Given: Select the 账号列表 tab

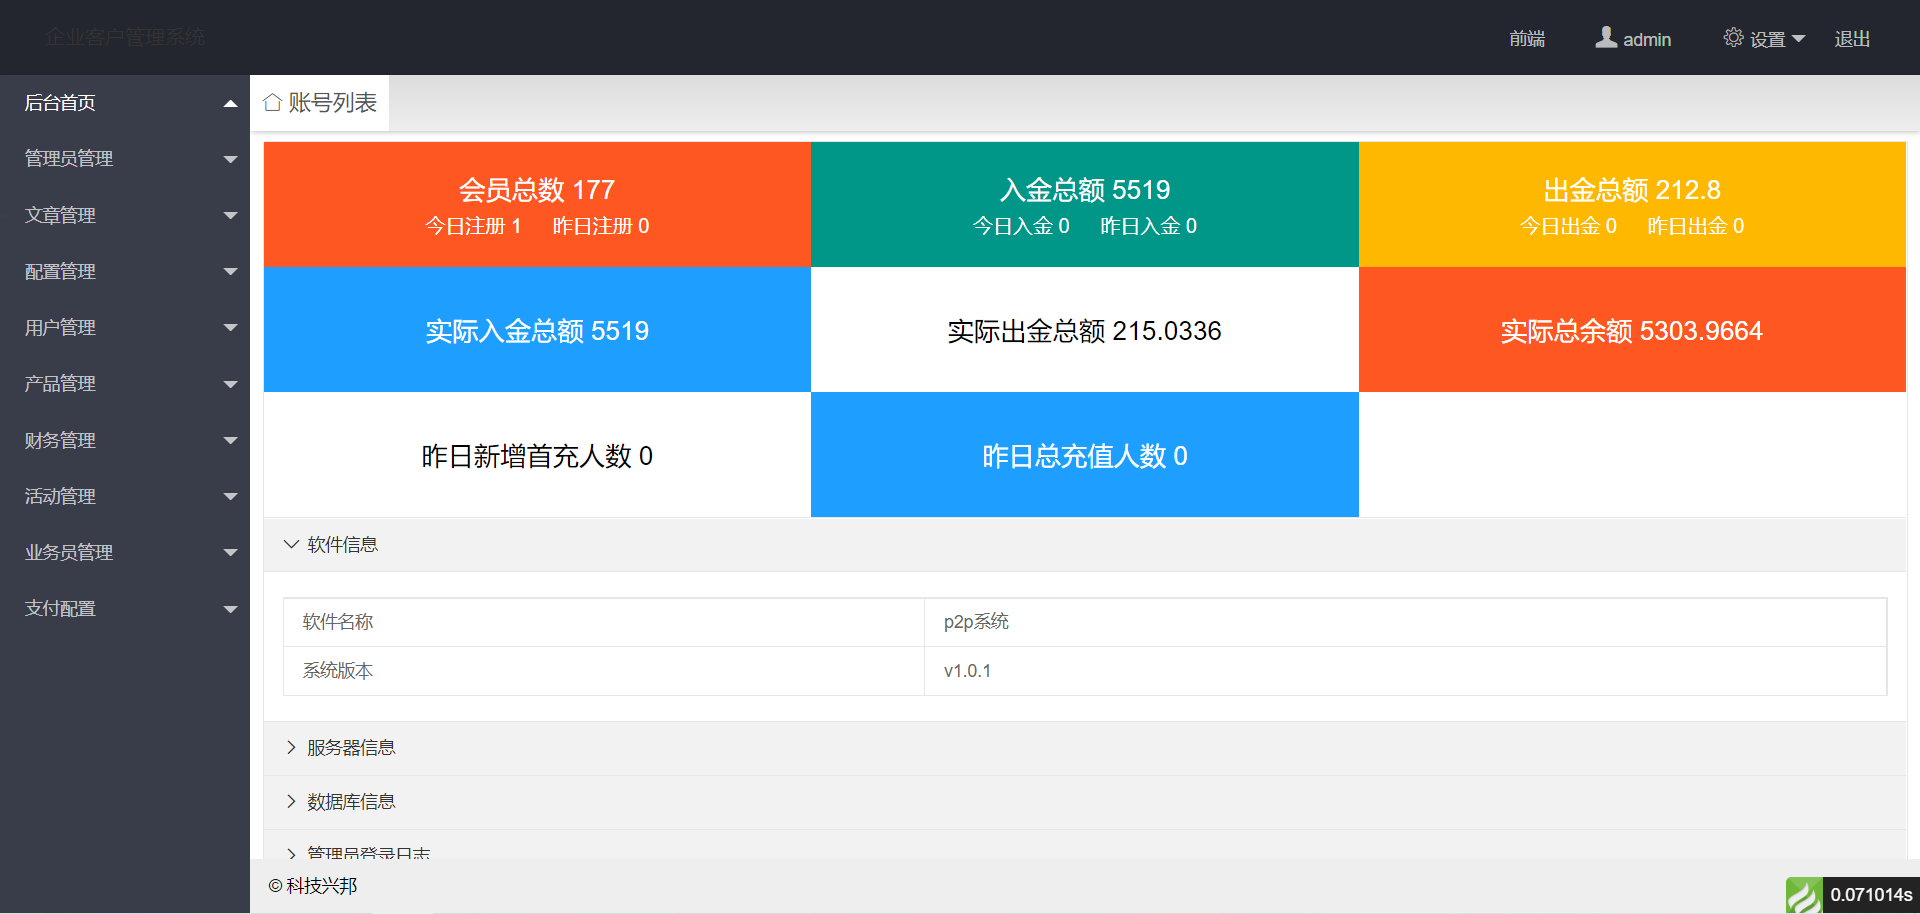Looking at the screenshot, I should tap(320, 103).
